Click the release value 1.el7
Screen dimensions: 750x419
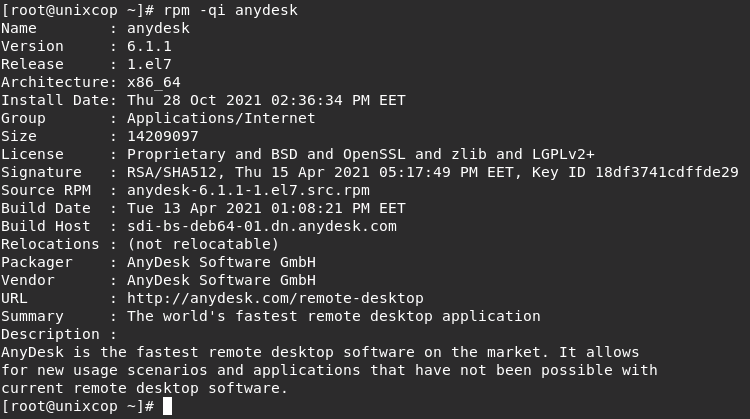[149, 64]
